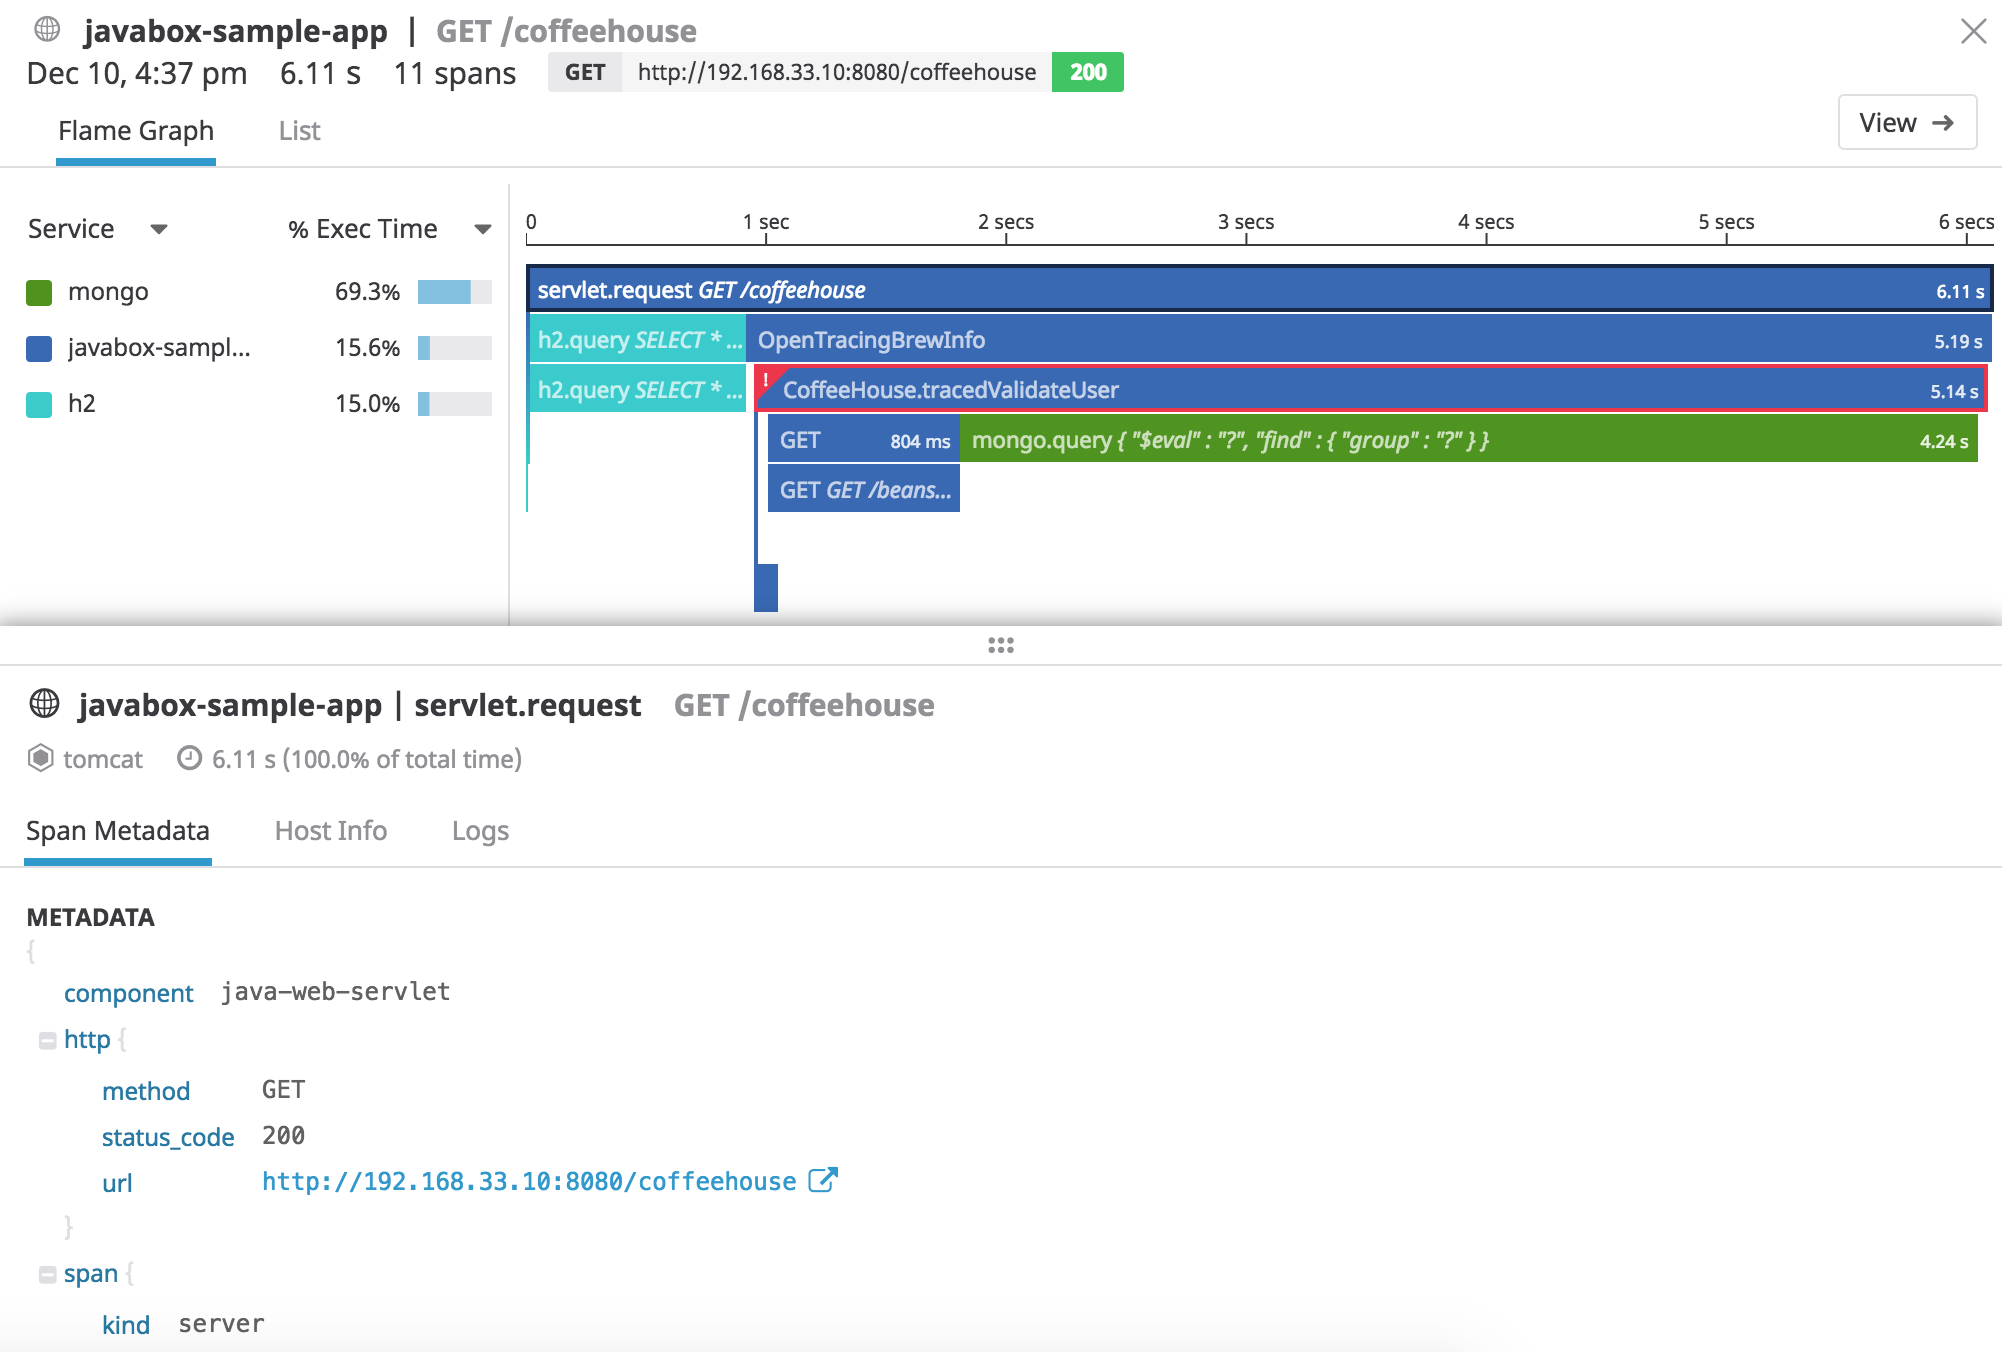The height and width of the screenshot is (1352, 2002).
Task: Click the error badge on CoffeeHouse.tracedValidateUser span
Action: (x=766, y=379)
